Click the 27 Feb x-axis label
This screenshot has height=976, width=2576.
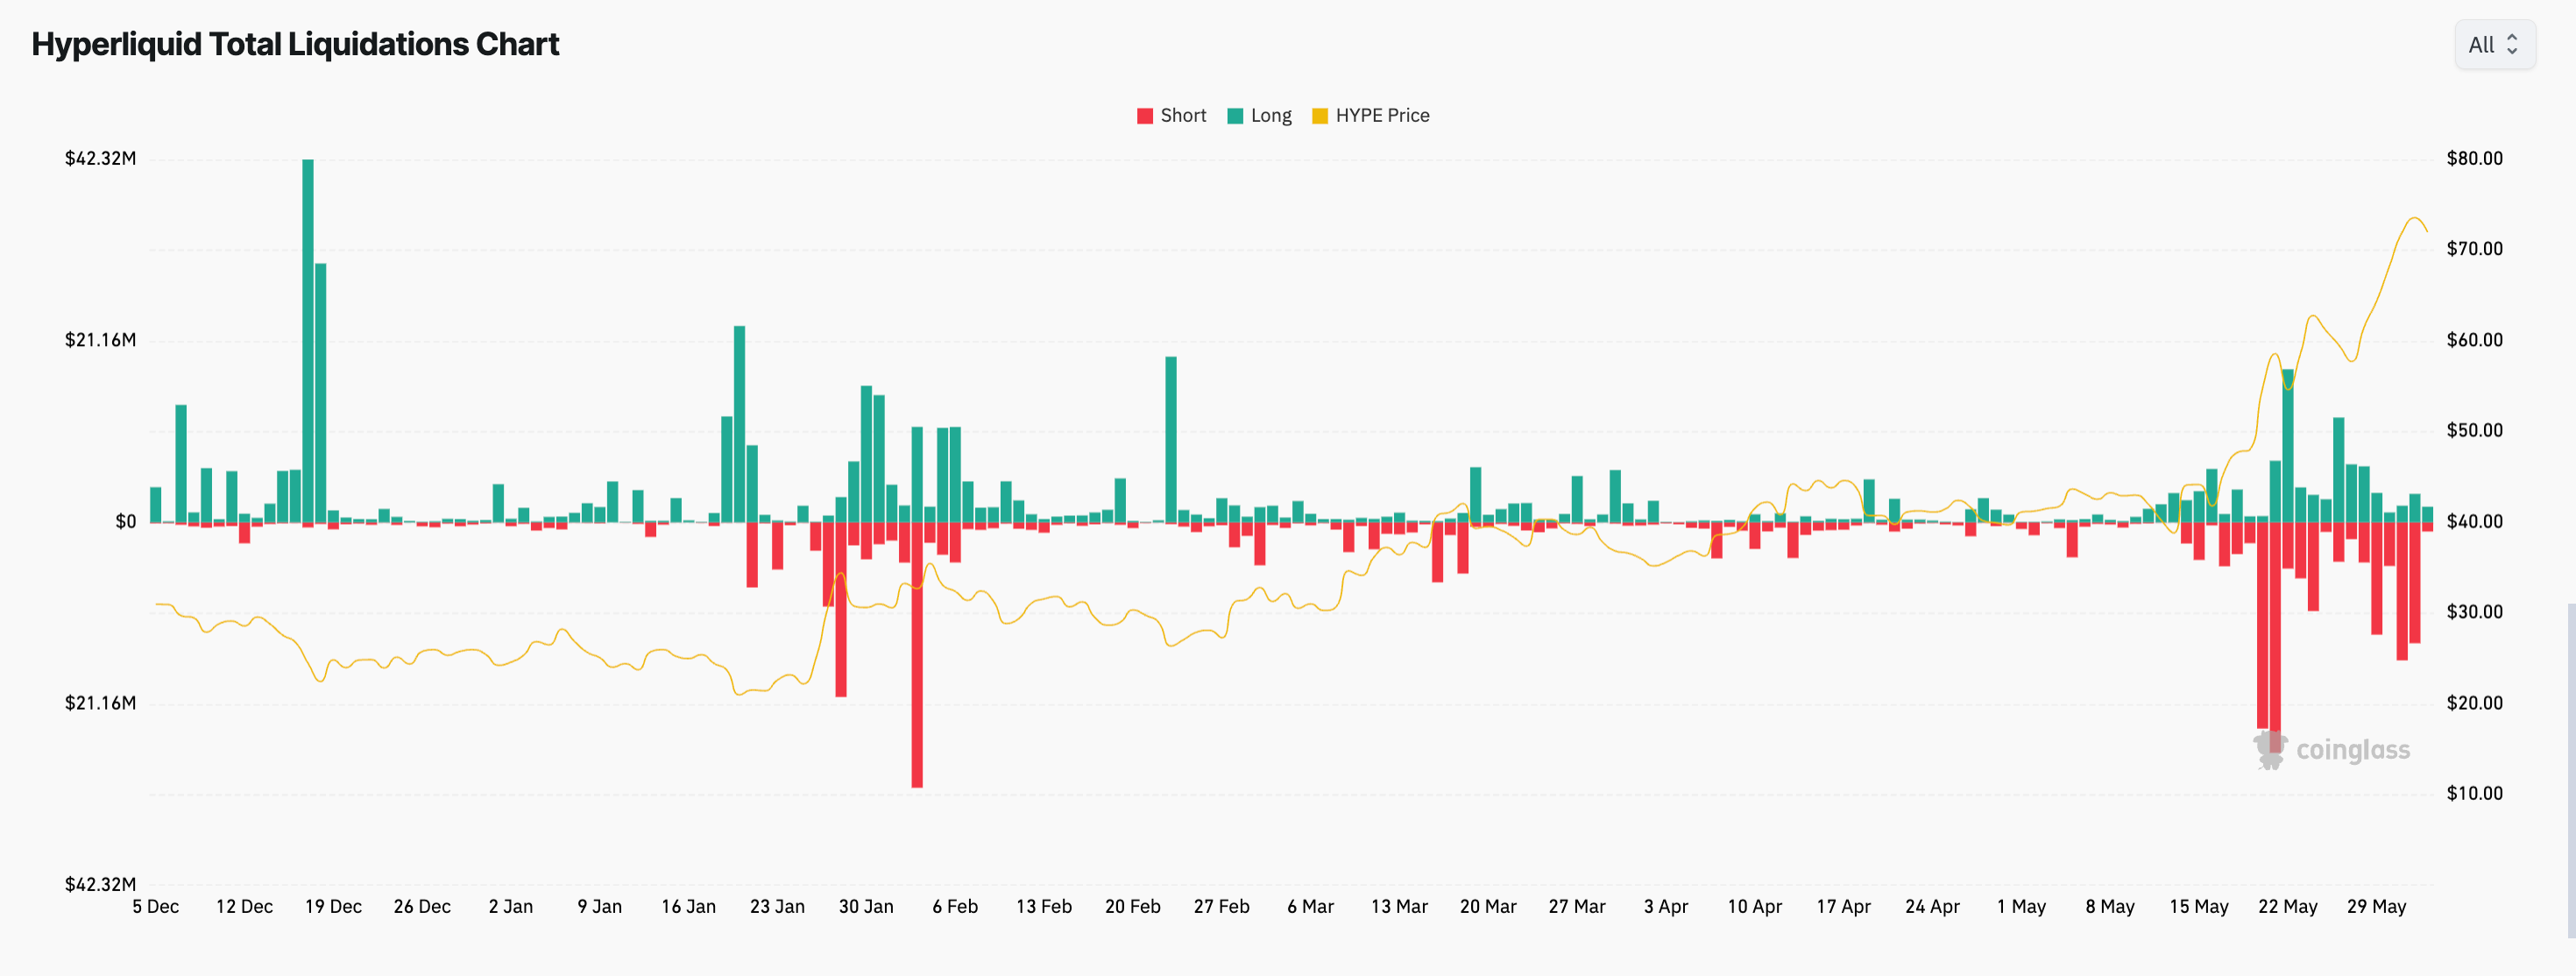(x=1222, y=907)
